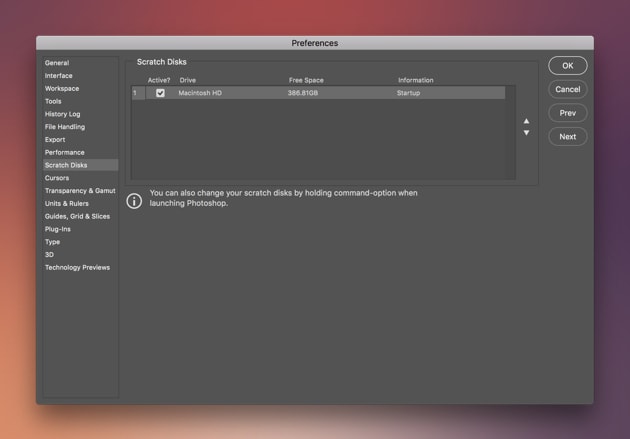Click the info icon beside scratch disk tip
The height and width of the screenshot is (439, 630).
(x=134, y=201)
